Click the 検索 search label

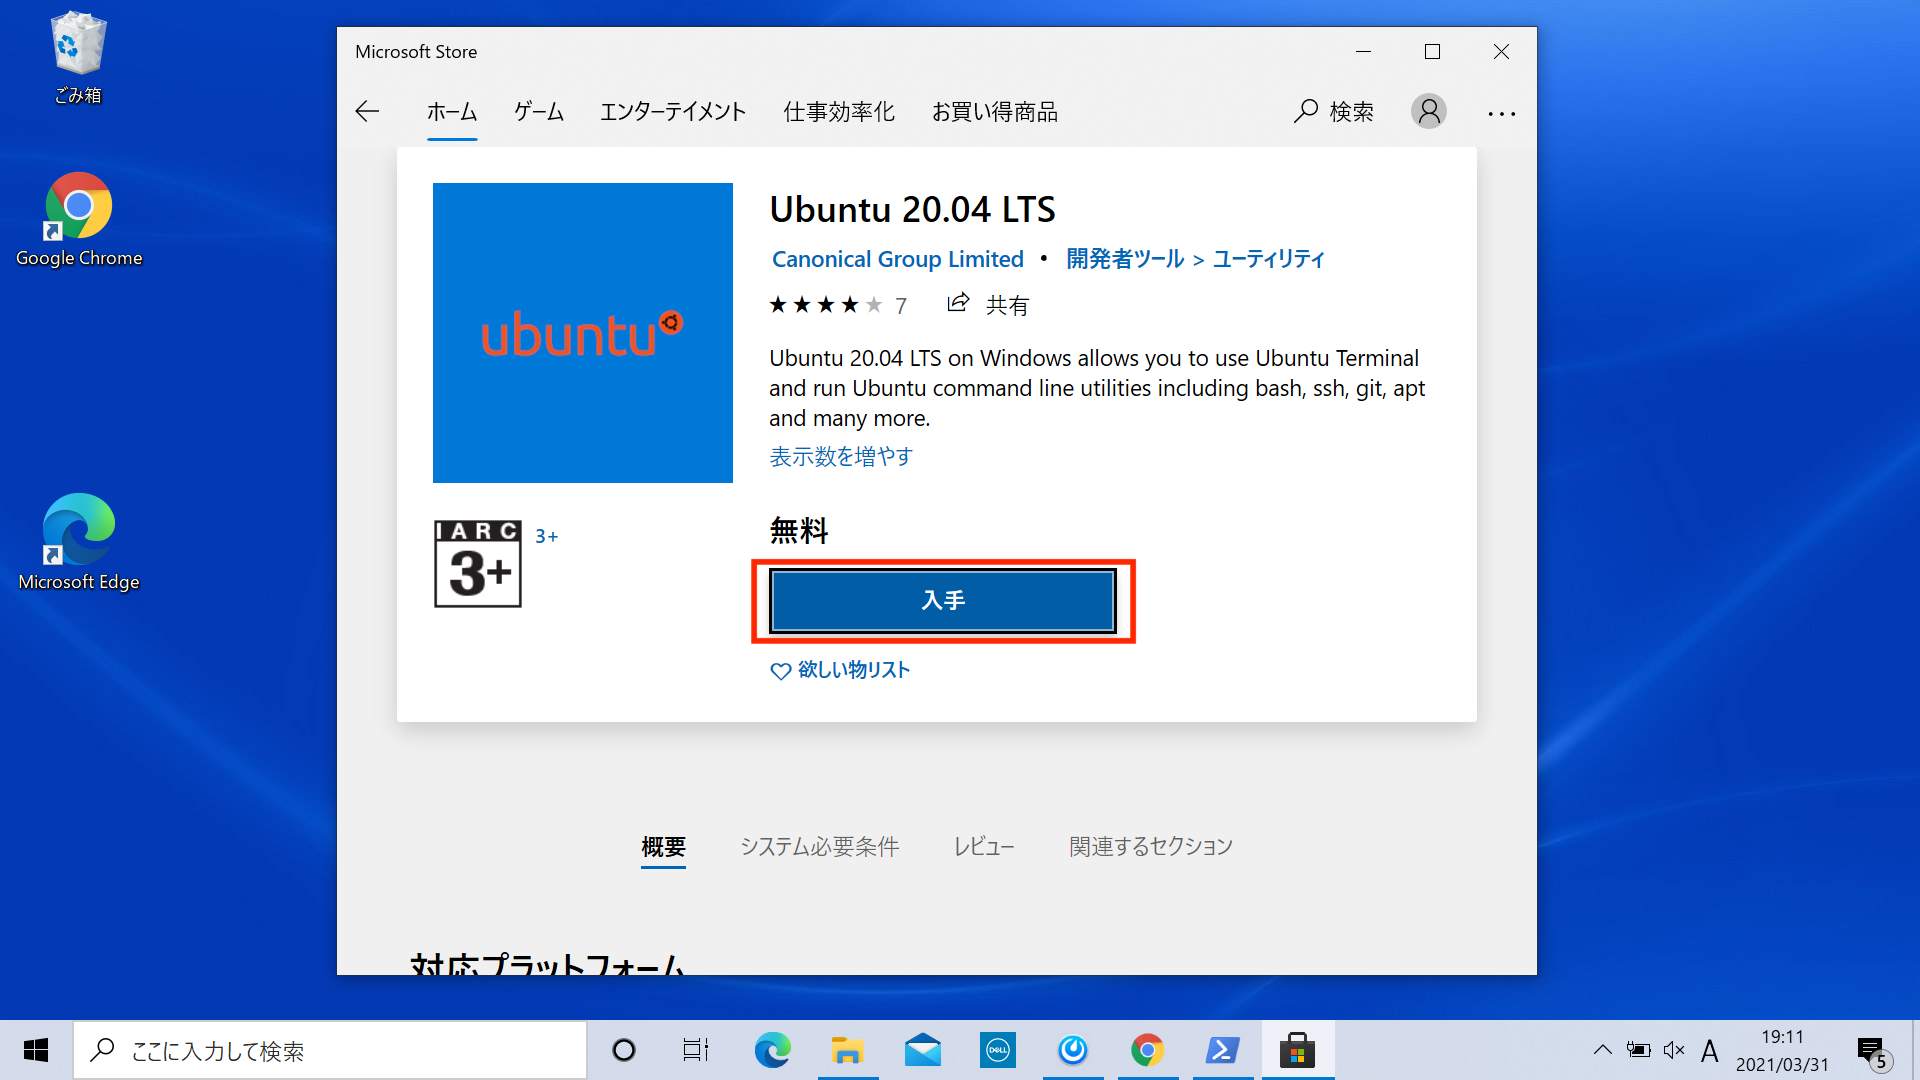pyautogui.click(x=1351, y=112)
